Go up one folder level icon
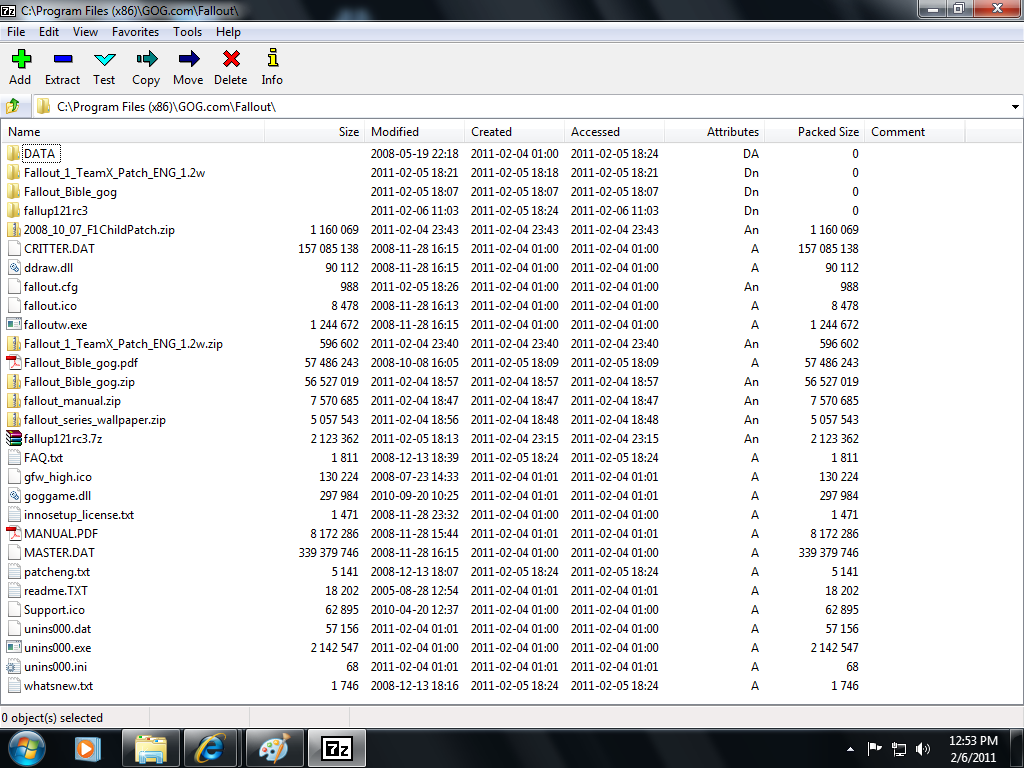The image size is (1024, 768). (13, 106)
